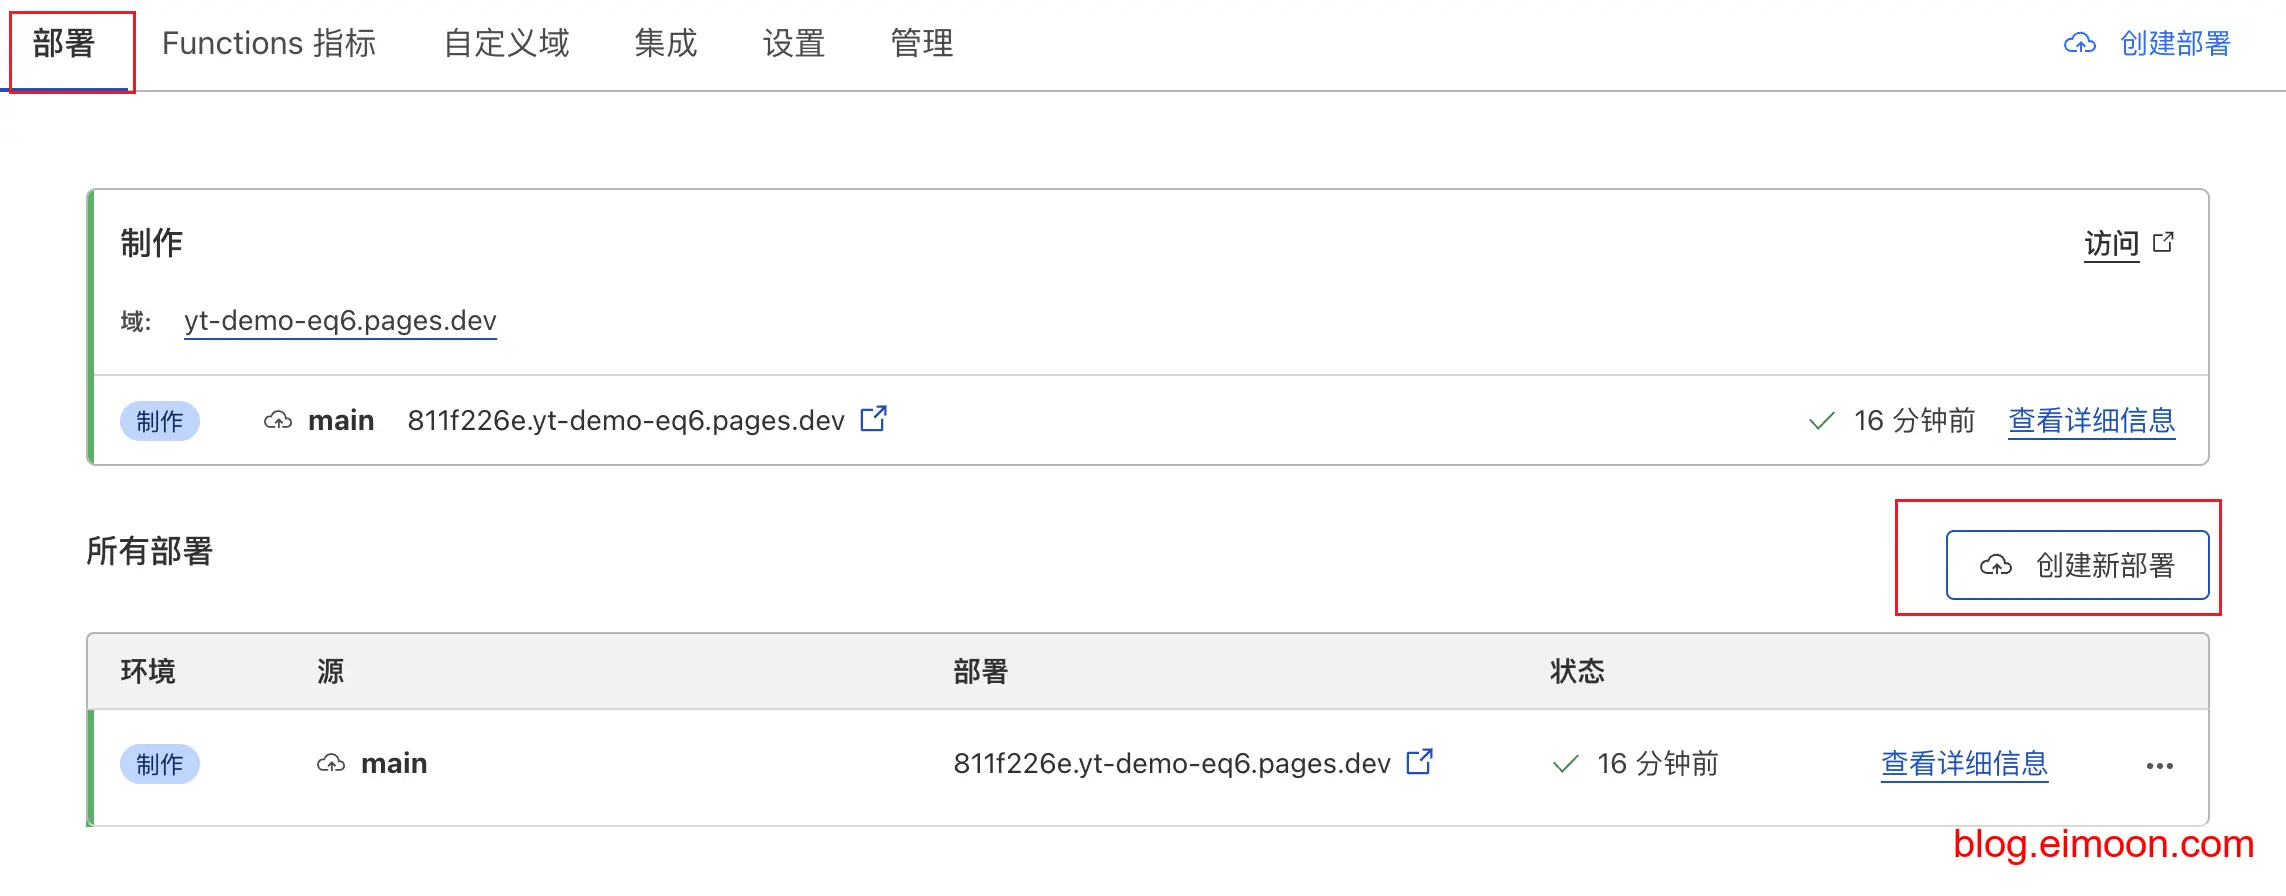2286x896 pixels.
Task: Click 查看详细信息 in the production card
Action: coord(2091,421)
